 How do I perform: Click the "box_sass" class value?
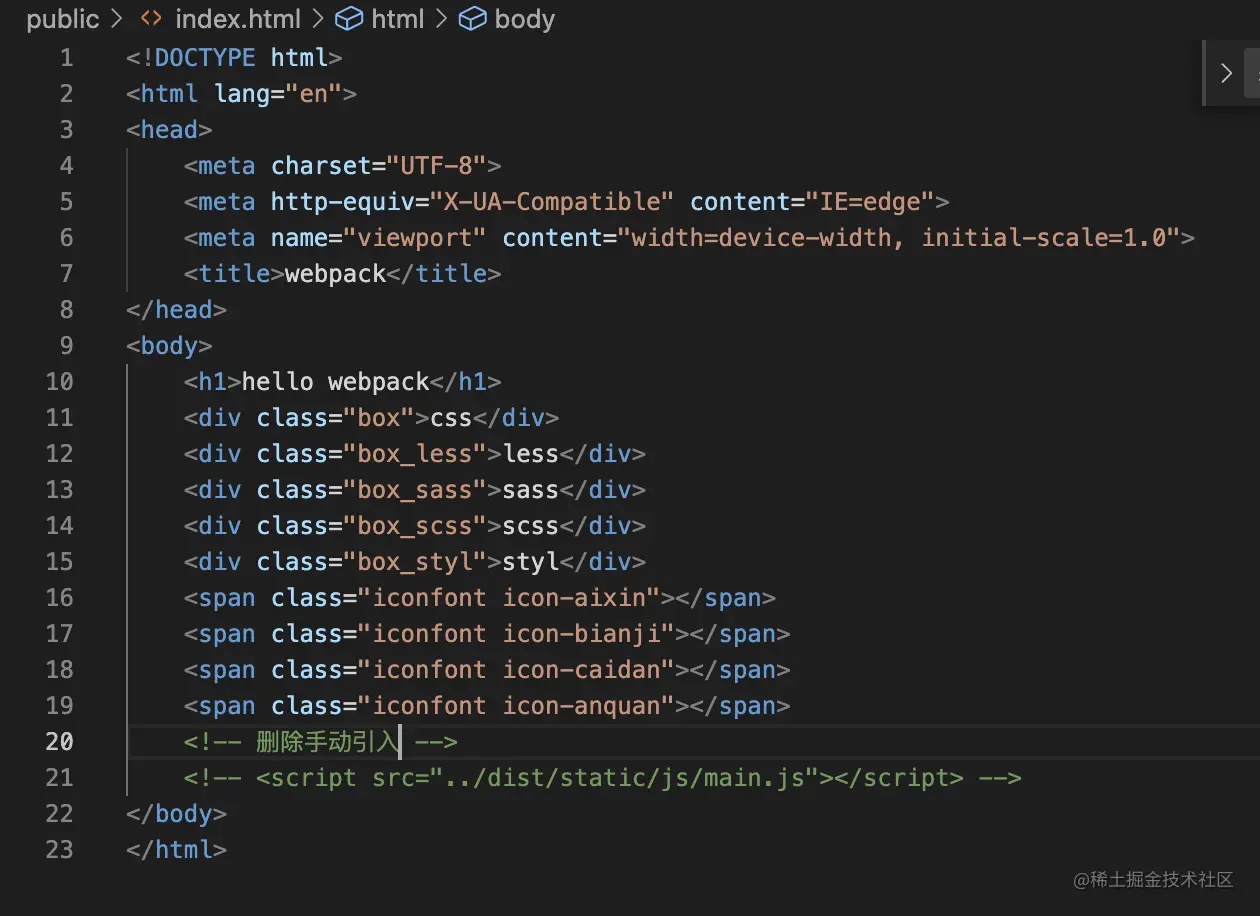(415, 490)
